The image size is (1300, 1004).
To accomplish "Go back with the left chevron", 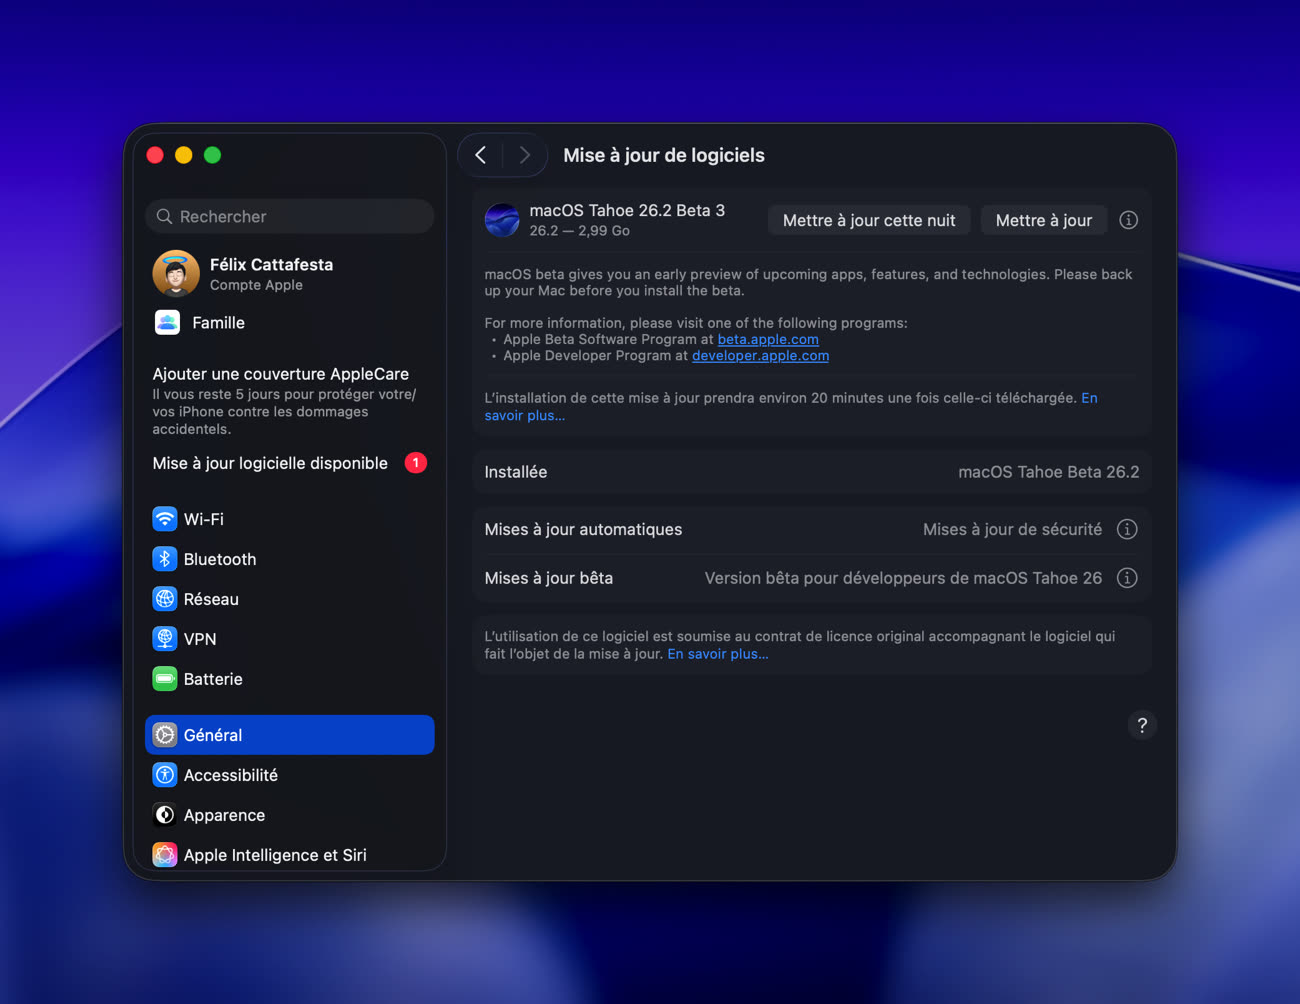I will click(481, 155).
